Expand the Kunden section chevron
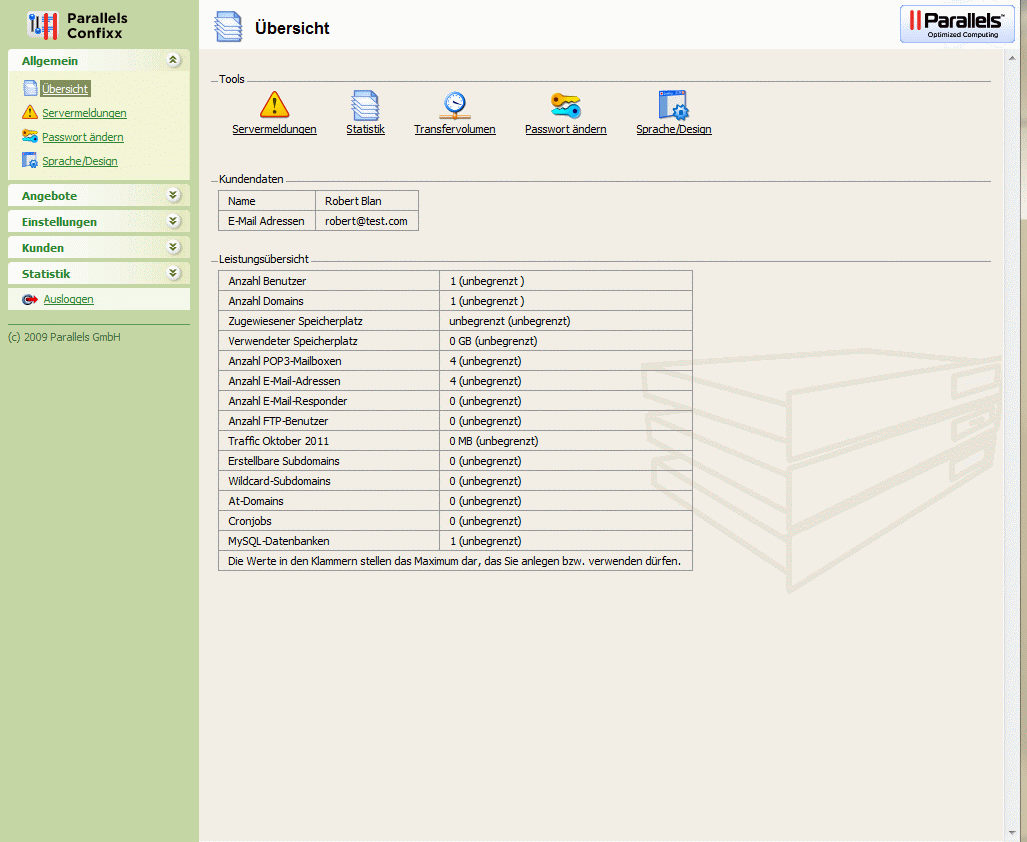The width and height of the screenshot is (1027, 842). tap(173, 248)
